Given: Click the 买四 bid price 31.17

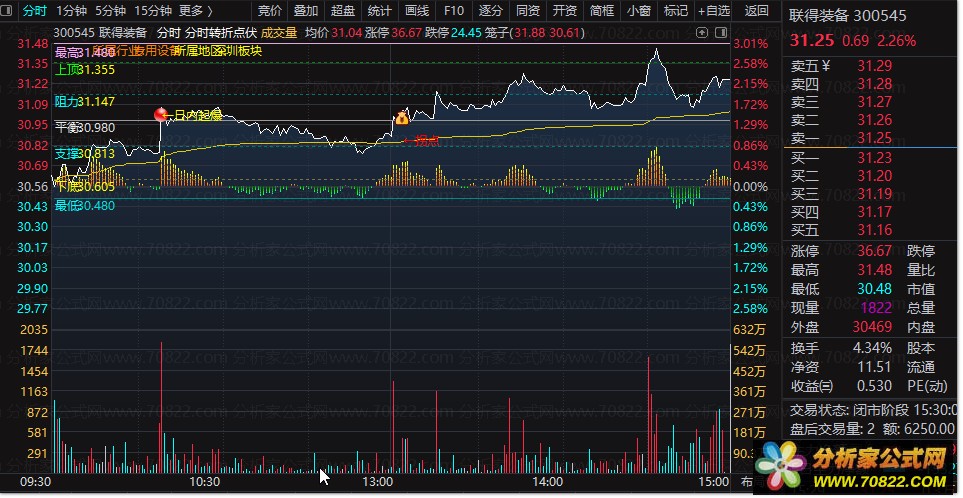Looking at the screenshot, I should tap(875, 212).
